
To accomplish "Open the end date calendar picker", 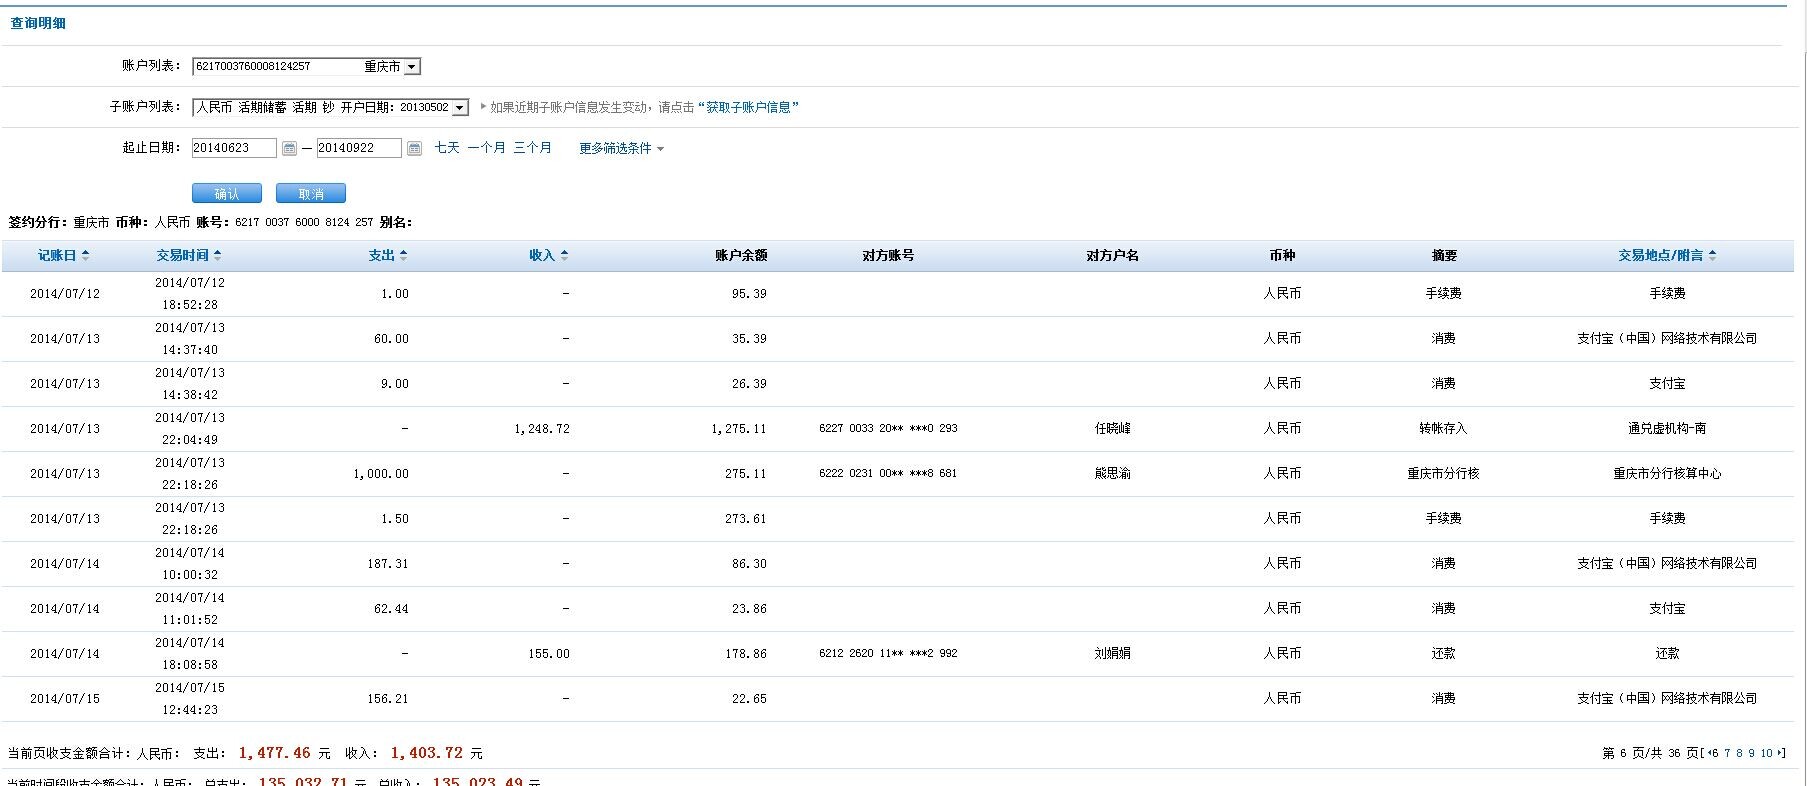I will tap(414, 149).
